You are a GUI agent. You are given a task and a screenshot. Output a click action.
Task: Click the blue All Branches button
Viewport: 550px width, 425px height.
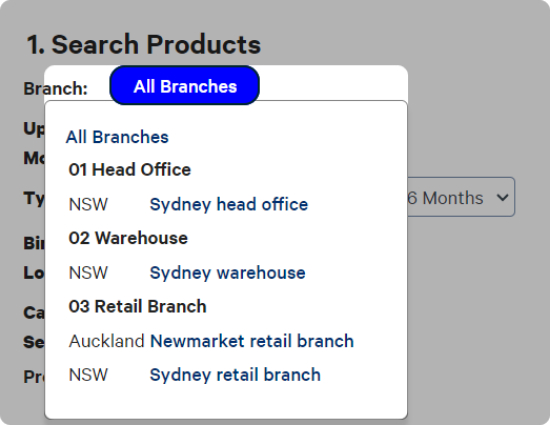[x=185, y=85]
